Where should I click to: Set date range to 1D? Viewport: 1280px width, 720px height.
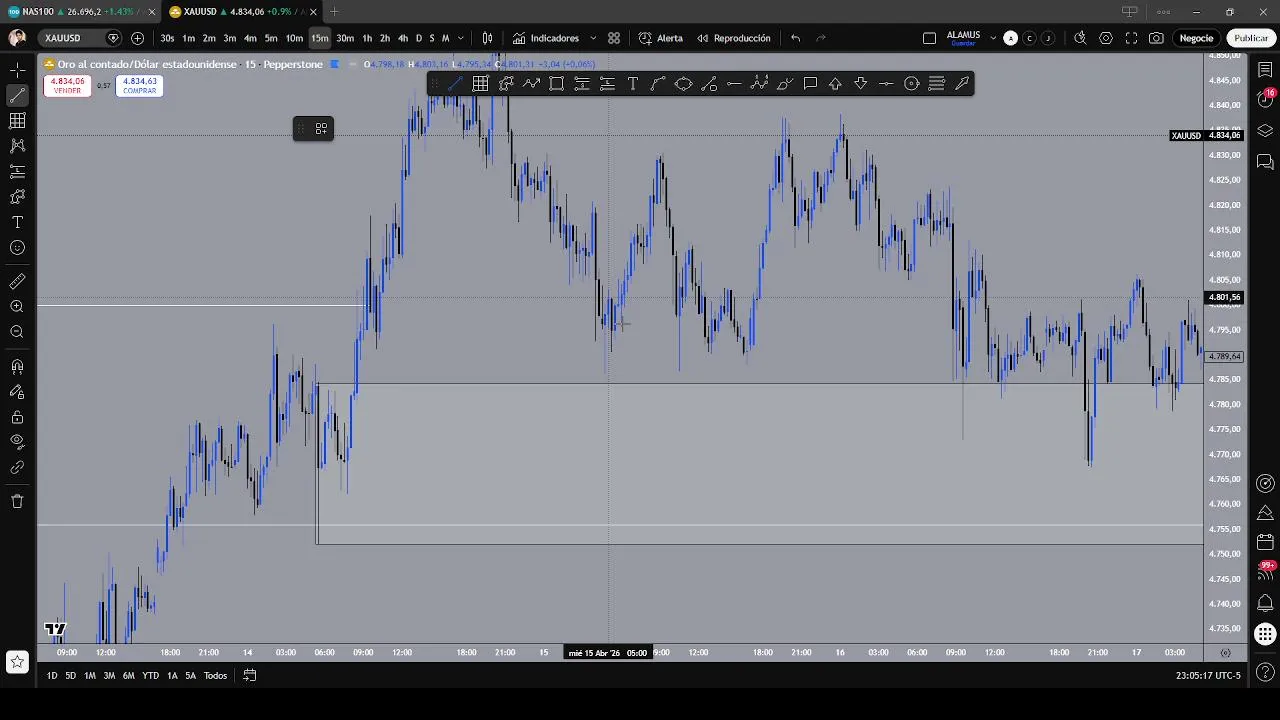click(52, 676)
